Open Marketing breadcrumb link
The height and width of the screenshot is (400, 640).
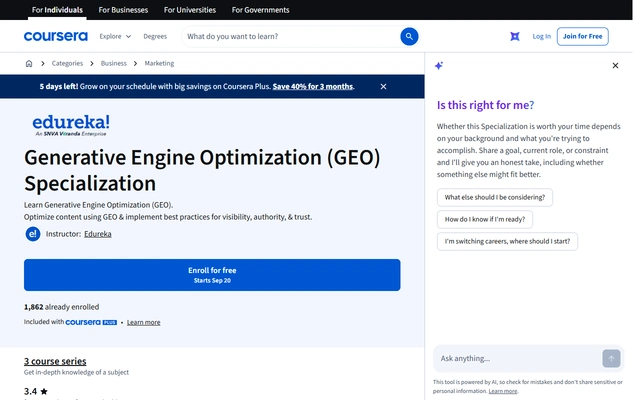[159, 63]
